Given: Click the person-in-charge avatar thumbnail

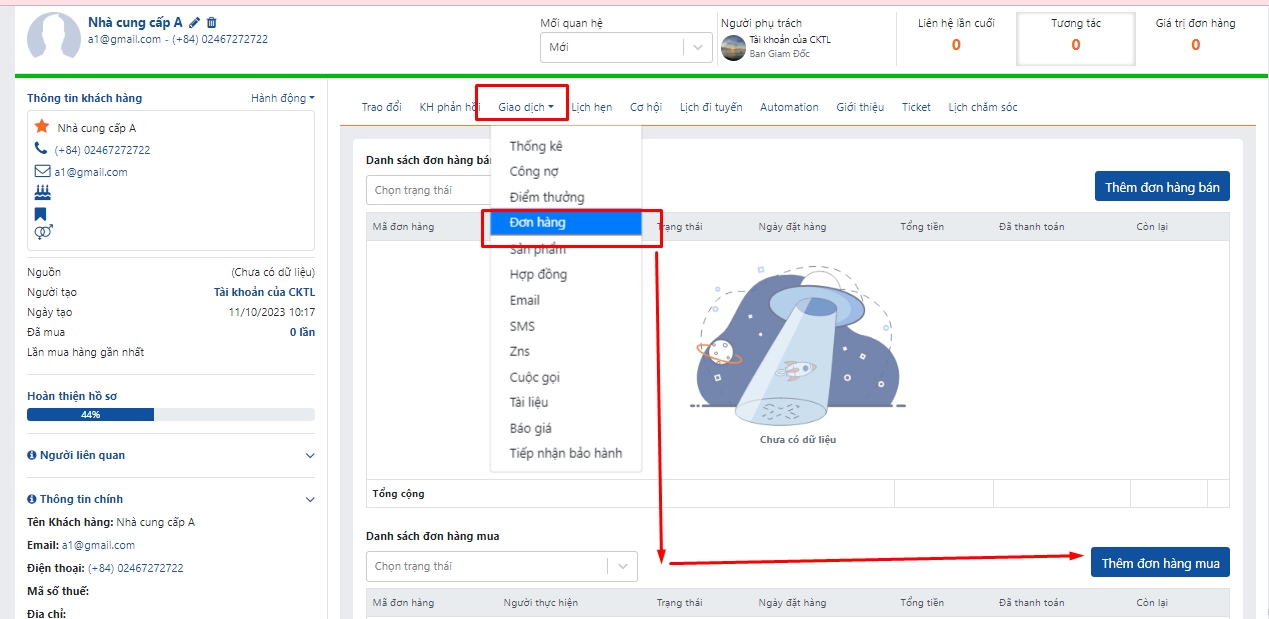Looking at the screenshot, I should click(733, 47).
